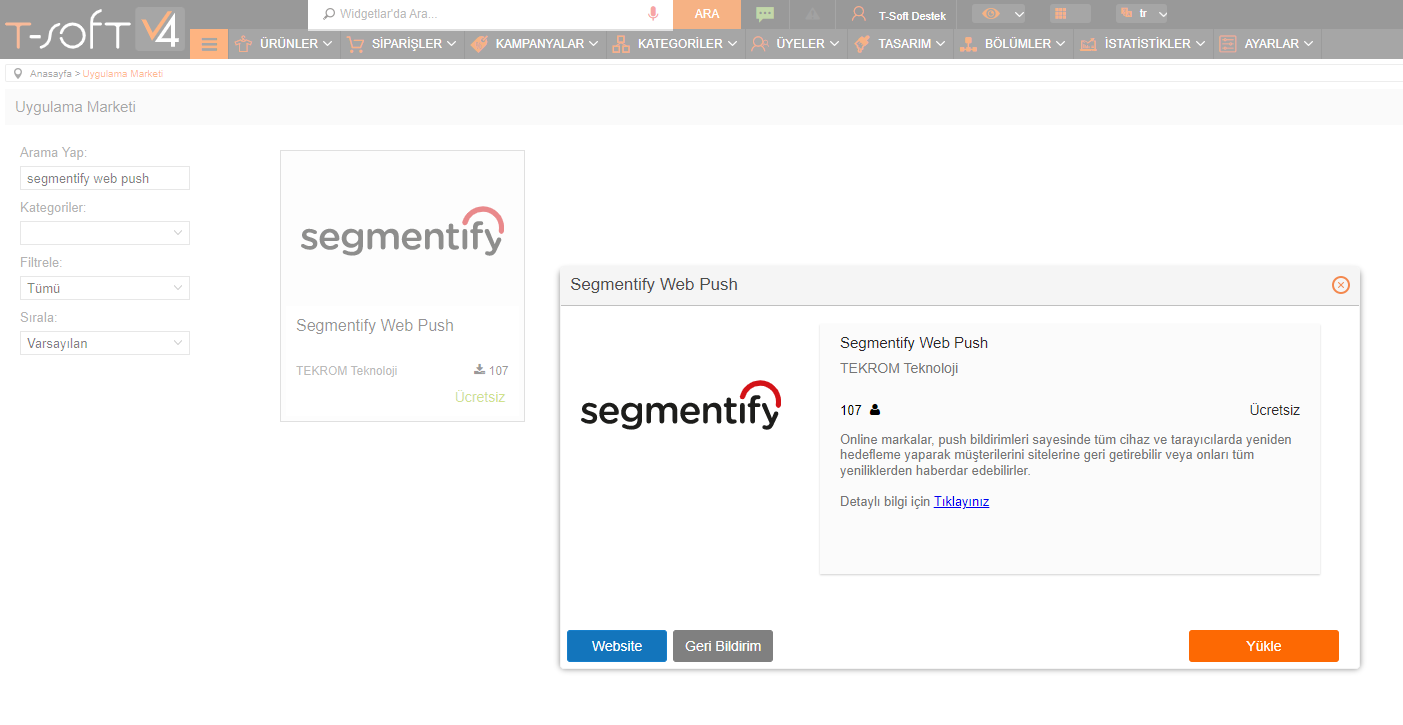Follow the Tıklayınız link
The height and width of the screenshot is (725, 1403).
(x=961, y=502)
